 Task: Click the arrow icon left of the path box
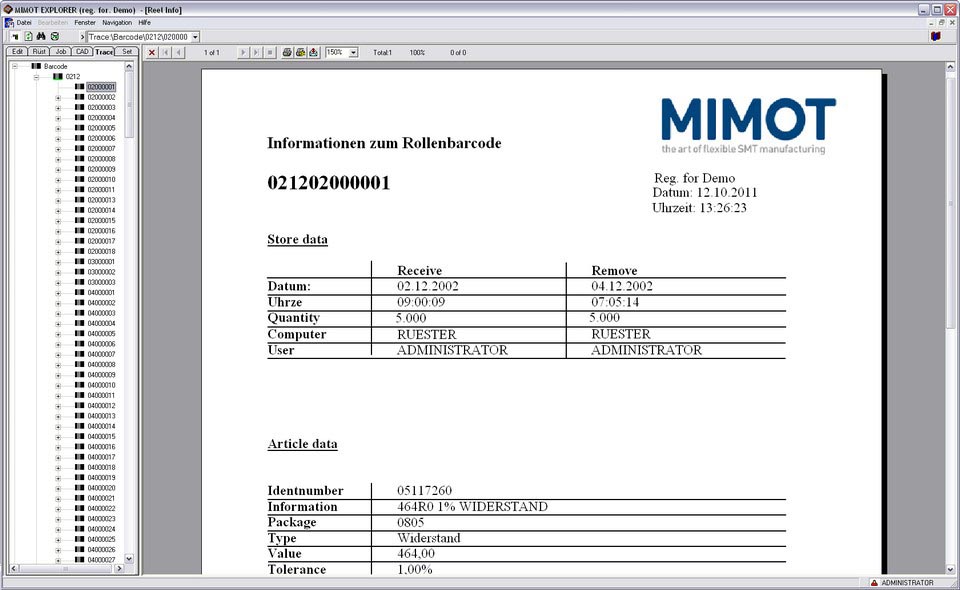(x=82, y=37)
